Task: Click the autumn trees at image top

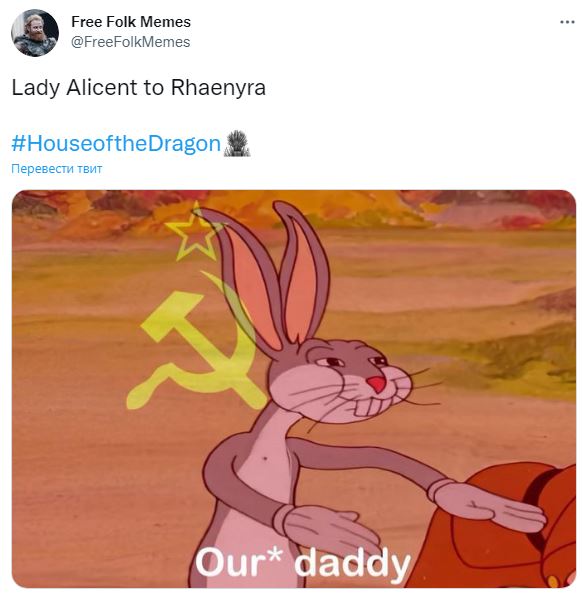Action: (x=294, y=210)
